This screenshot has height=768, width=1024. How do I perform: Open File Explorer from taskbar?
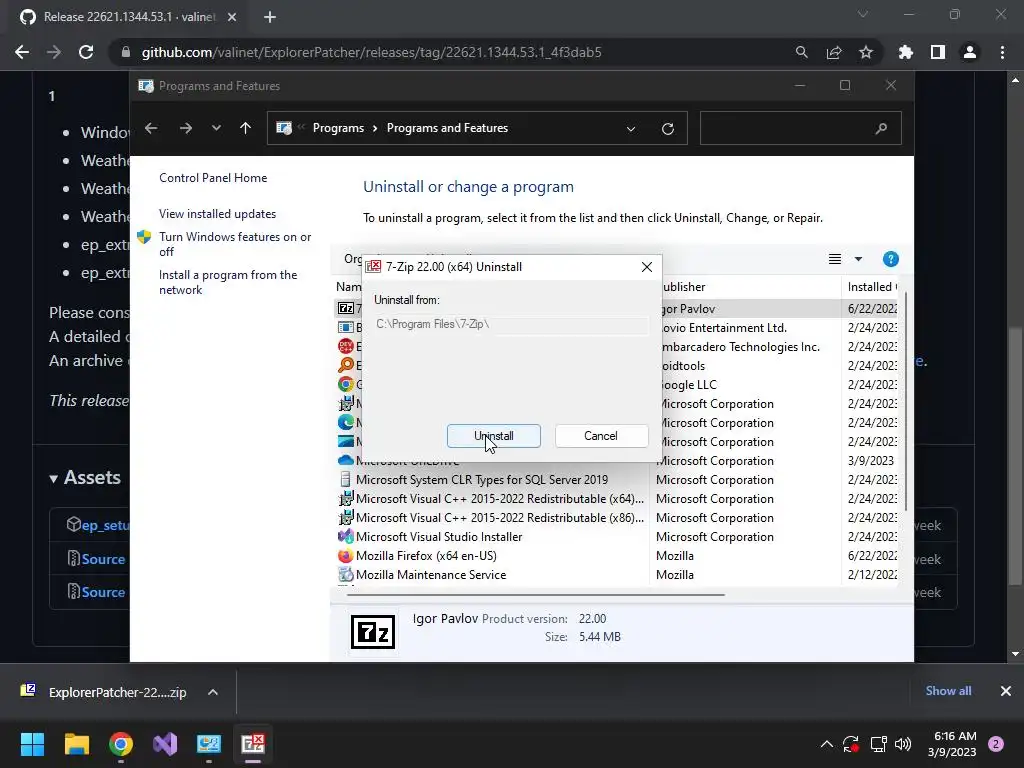[76, 744]
